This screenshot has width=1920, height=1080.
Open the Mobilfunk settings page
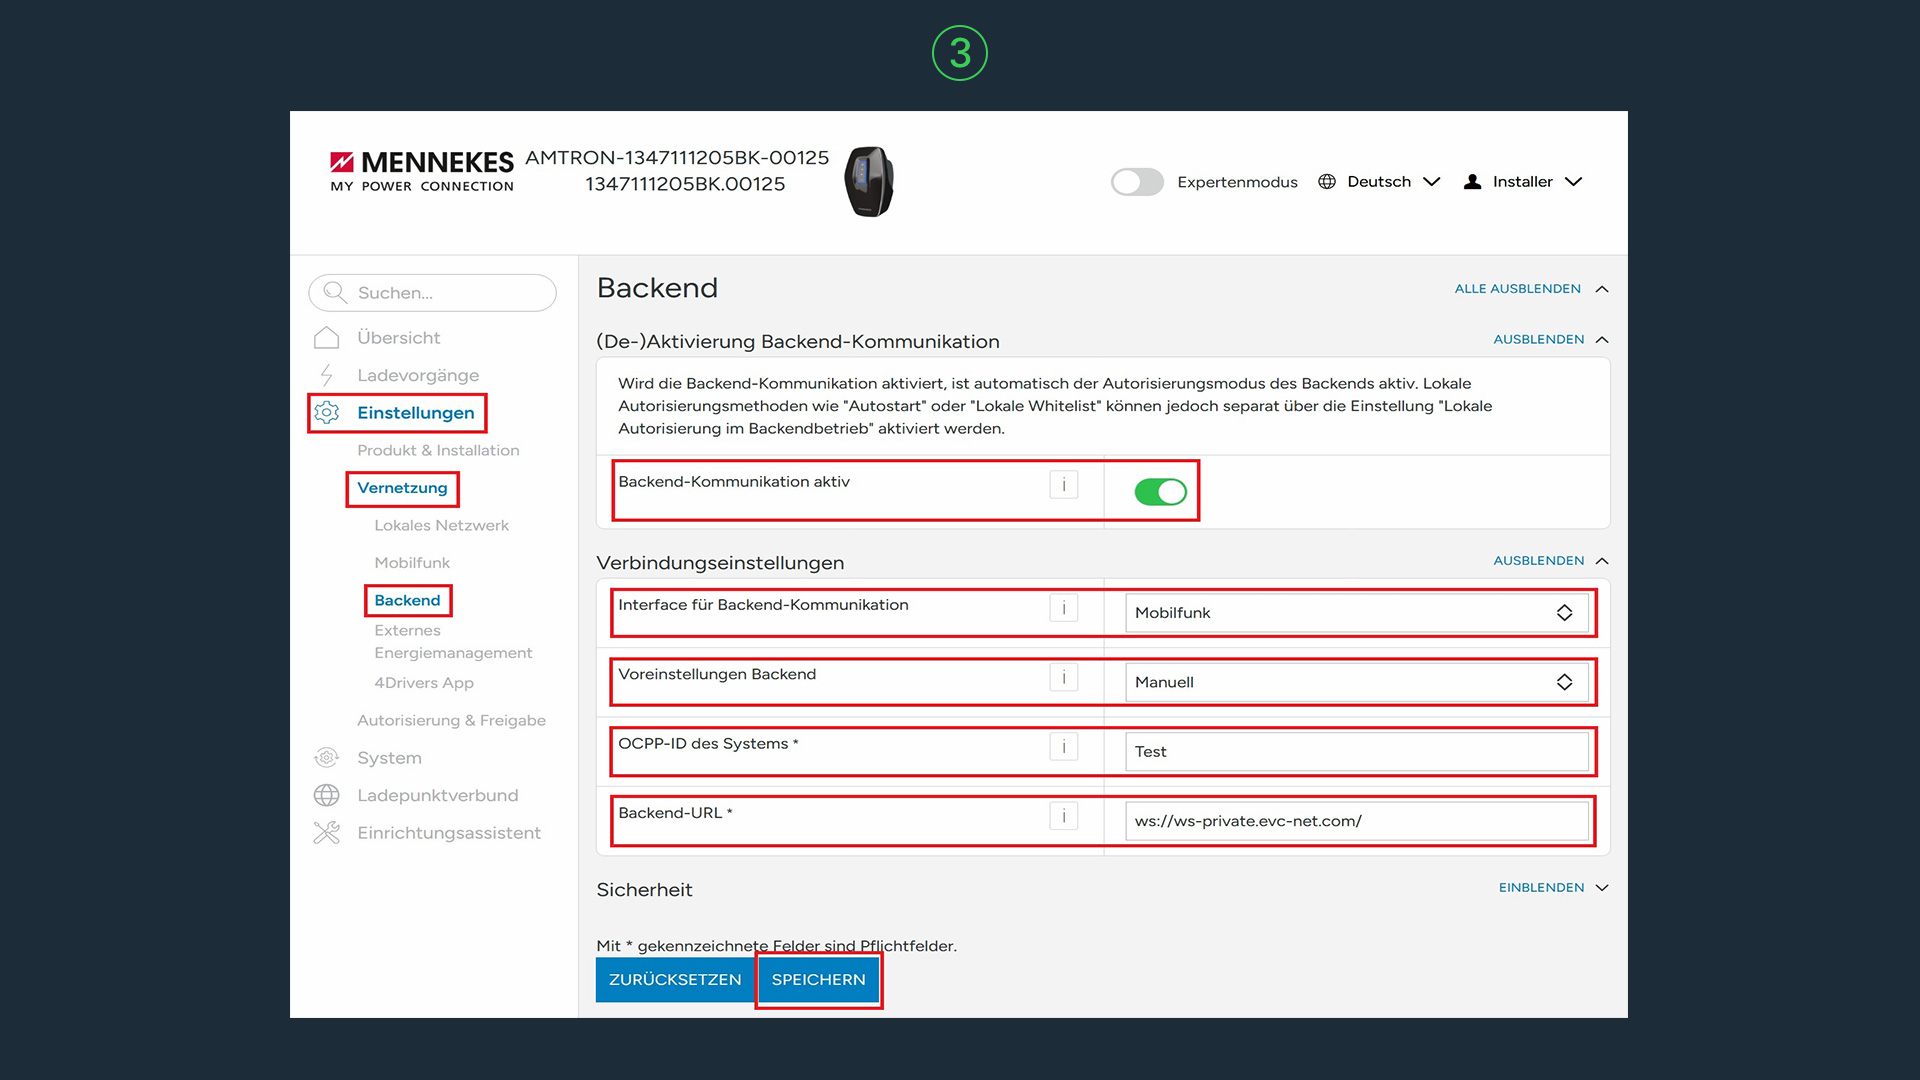pyautogui.click(x=412, y=563)
